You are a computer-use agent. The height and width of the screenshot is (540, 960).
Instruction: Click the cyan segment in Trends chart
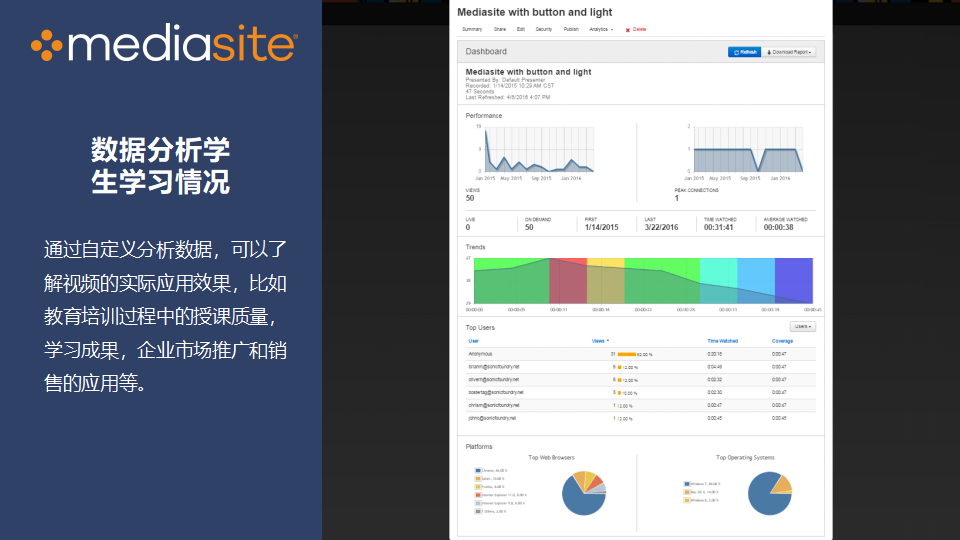718,280
